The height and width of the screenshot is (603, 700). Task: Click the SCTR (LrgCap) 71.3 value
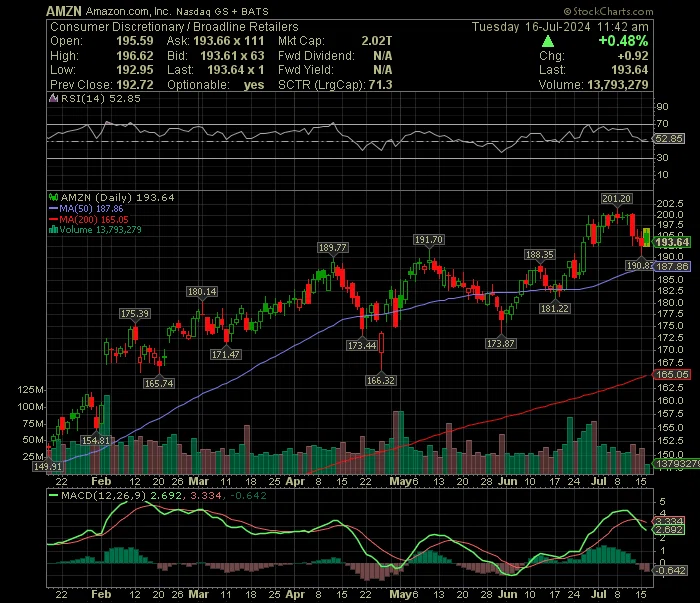[x=380, y=85]
